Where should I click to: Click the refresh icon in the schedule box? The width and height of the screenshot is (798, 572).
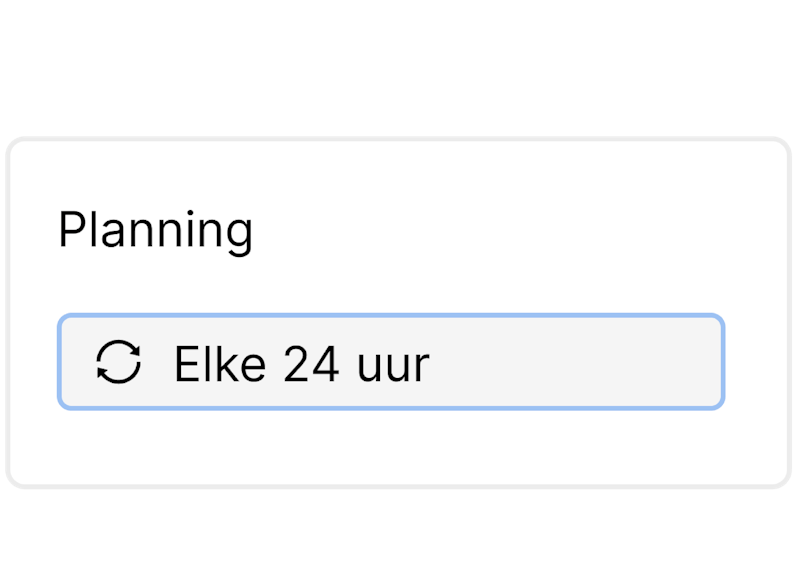[x=119, y=362]
